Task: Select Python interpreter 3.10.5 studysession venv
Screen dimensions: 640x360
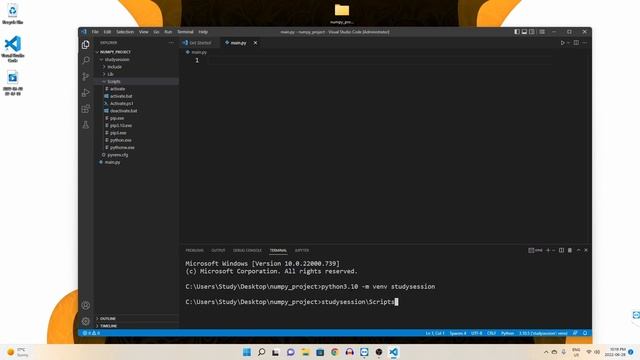Action: click(x=543, y=333)
